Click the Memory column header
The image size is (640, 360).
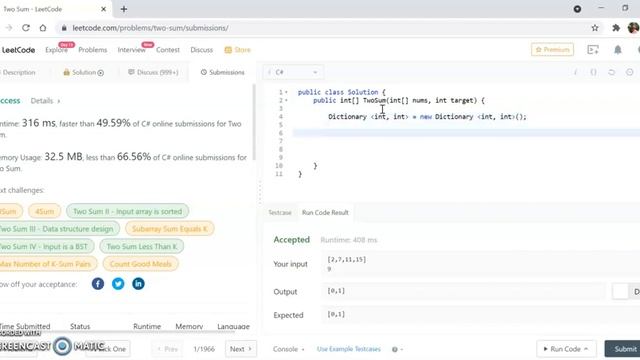pos(189,327)
